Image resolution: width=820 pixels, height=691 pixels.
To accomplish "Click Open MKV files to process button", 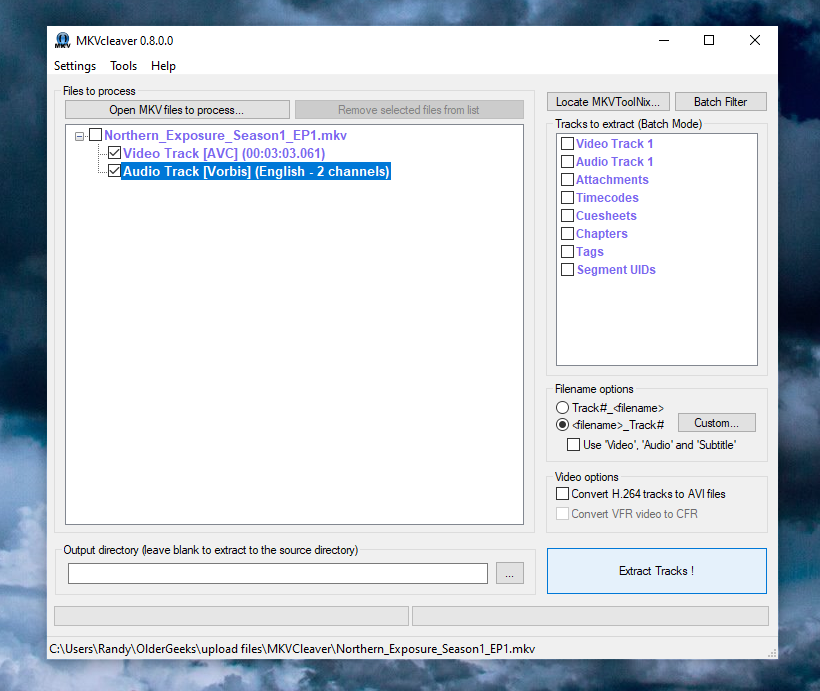I will click(x=177, y=110).
